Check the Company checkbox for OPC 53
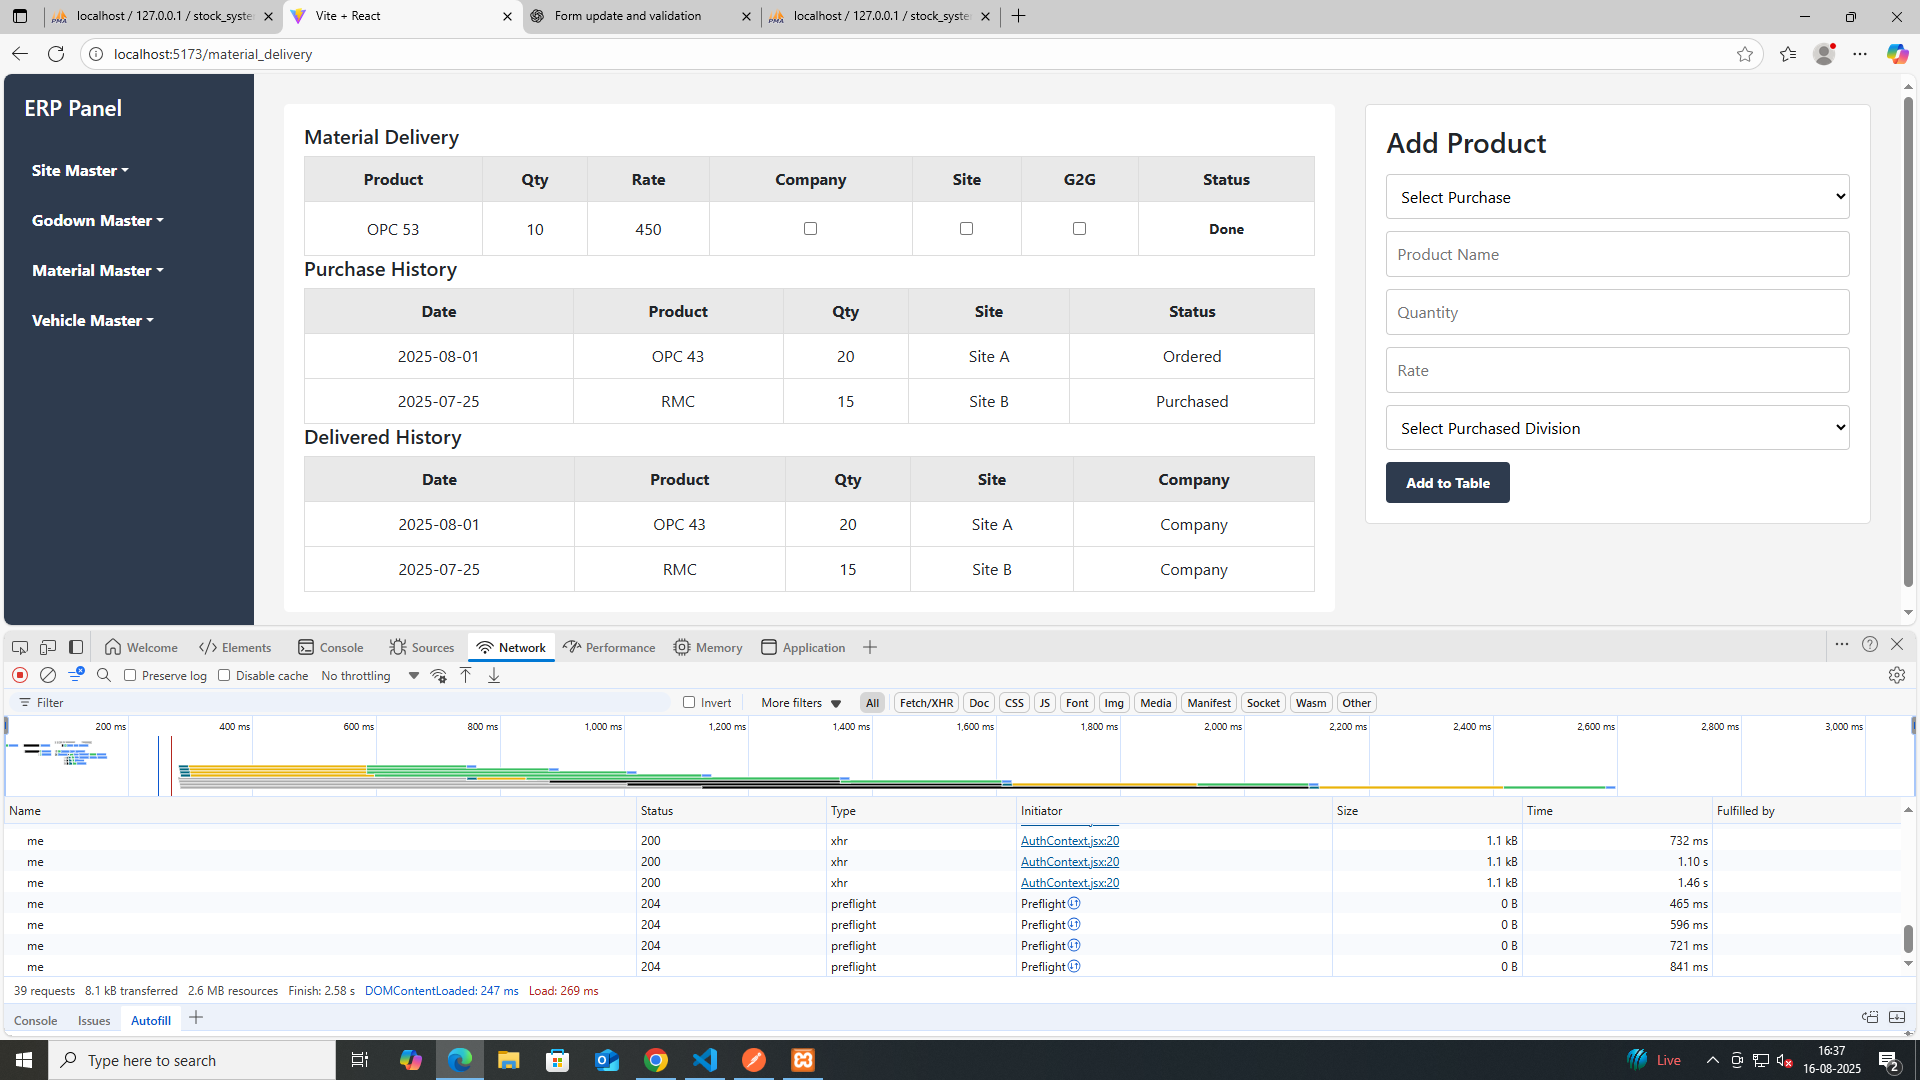 810,228
